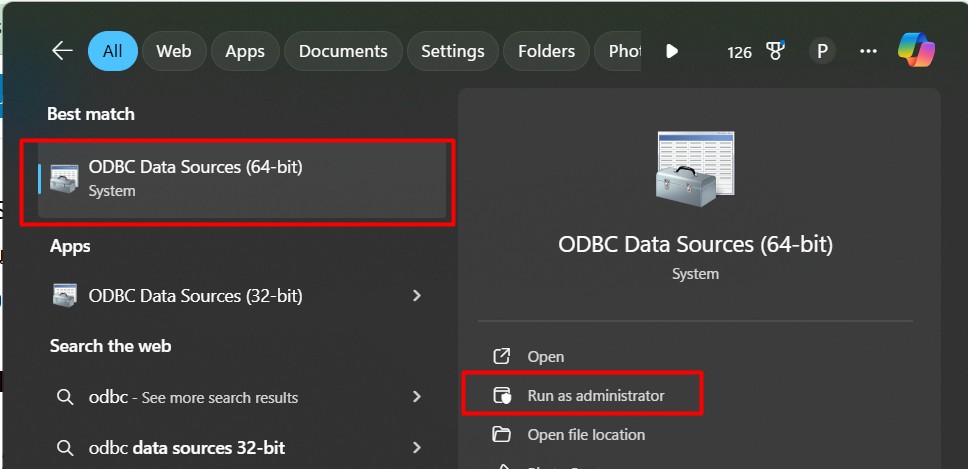The image size is (968, 469).
Task: Click search icon beside 'odbc data sources 32-bit'
Action: tap(65, 447)
